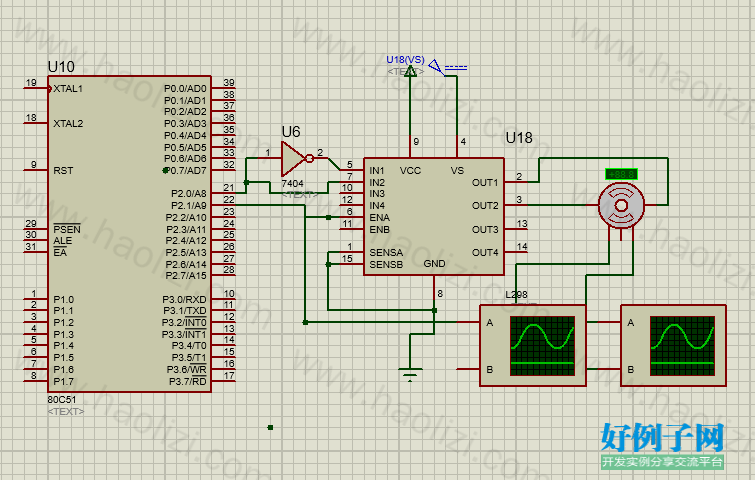Click the P0.7/AD7 pin label
755x480 pixels.
tap(185, 170)
